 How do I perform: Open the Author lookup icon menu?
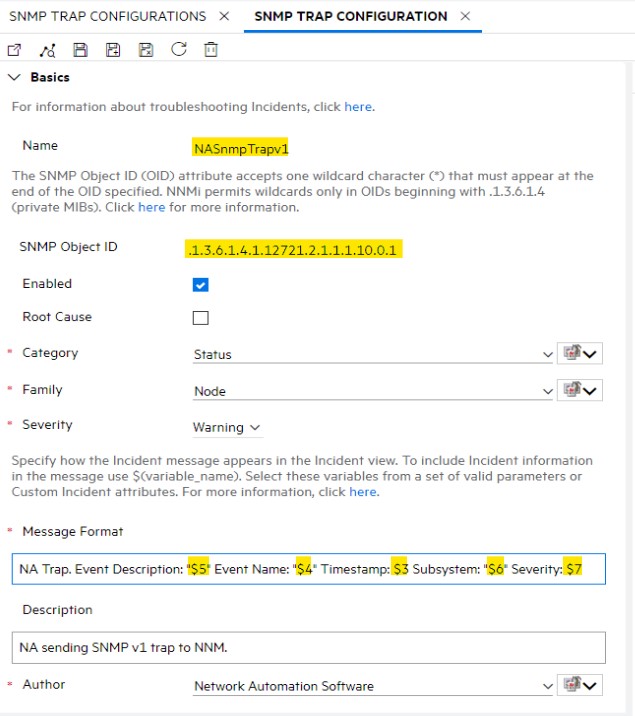pos(582,686)
